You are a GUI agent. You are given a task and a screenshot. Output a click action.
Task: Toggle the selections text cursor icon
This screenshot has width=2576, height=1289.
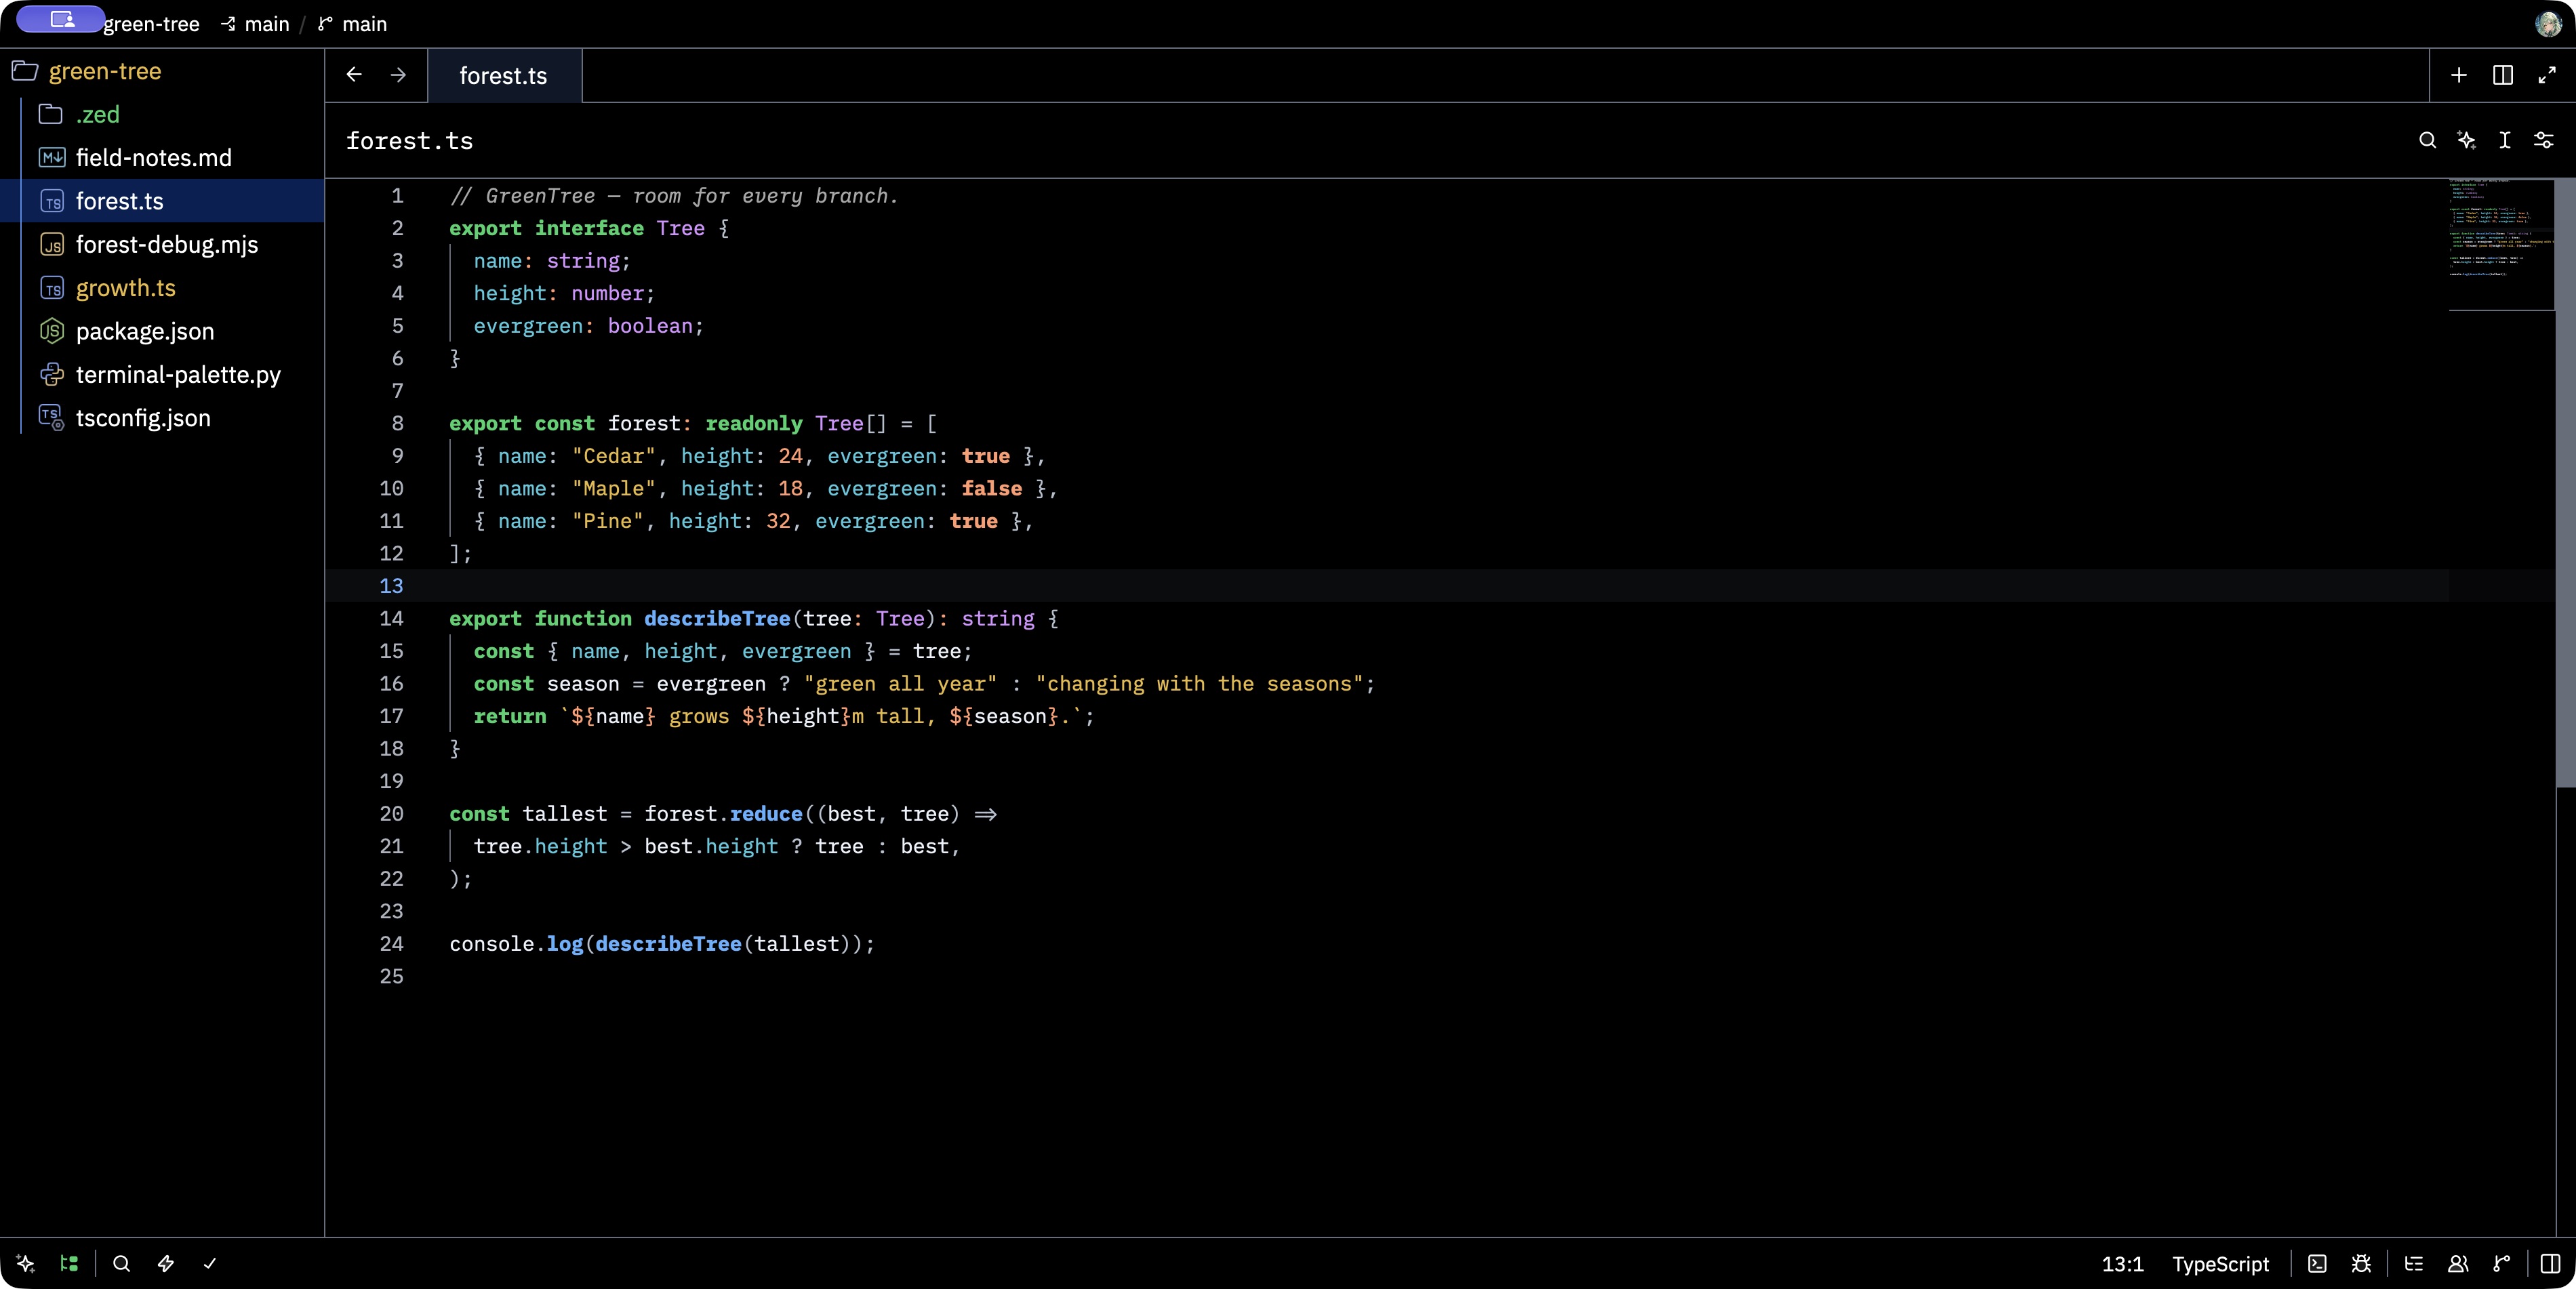pyautogui.click(x=2505, y=140)
